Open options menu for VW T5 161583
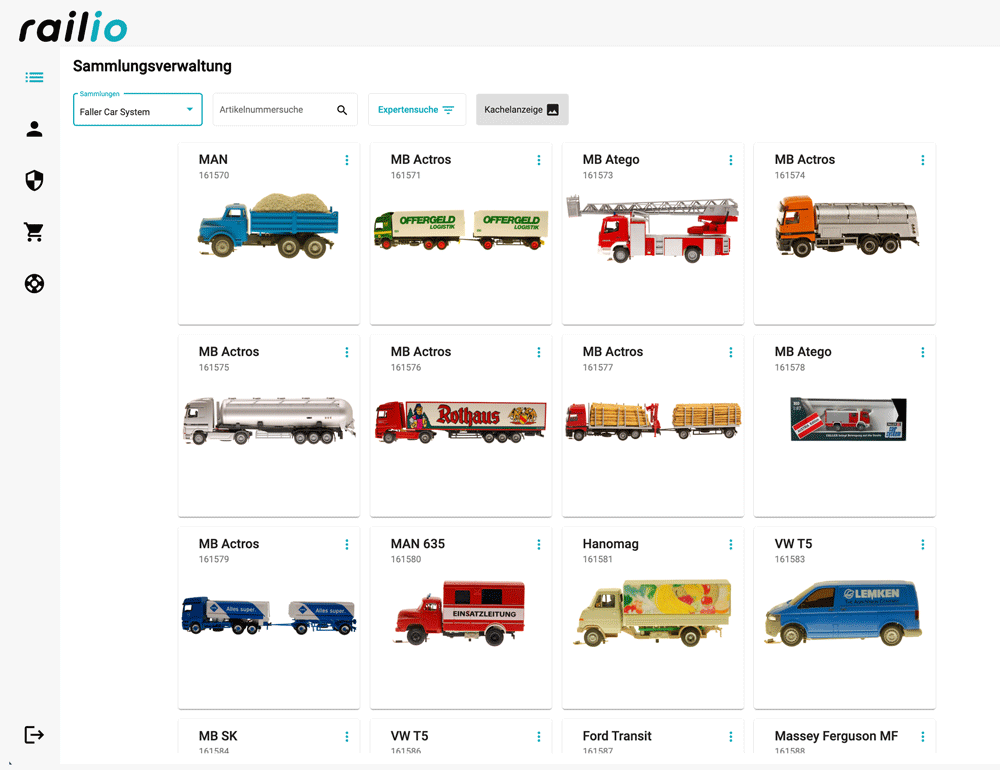1000x770 pixels. click(923, 544)
